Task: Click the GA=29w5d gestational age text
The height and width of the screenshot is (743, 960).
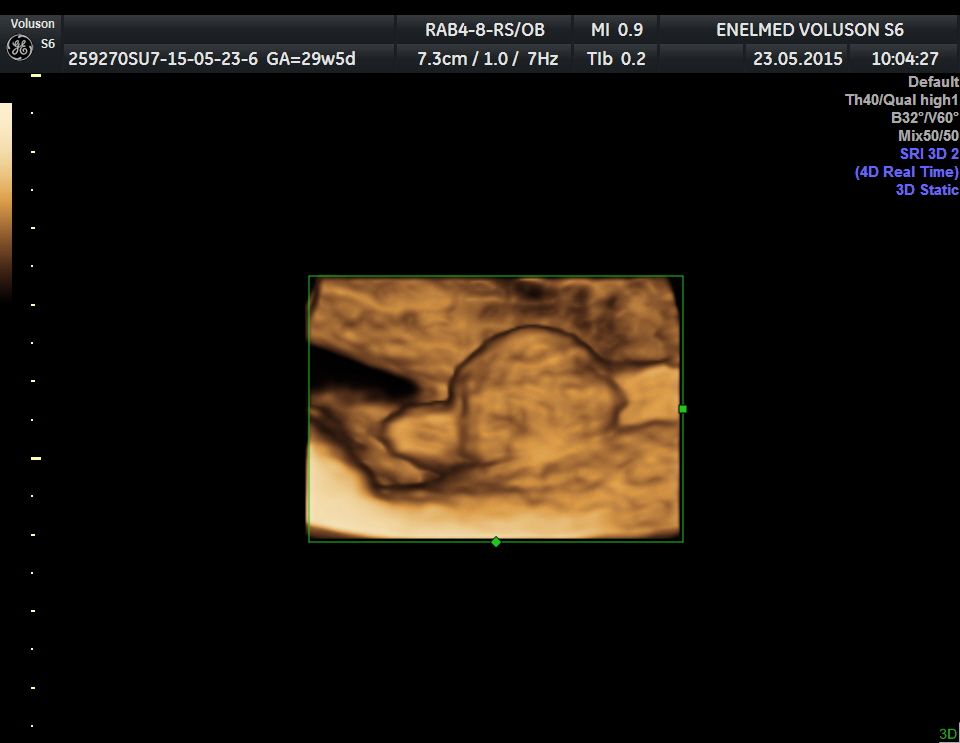Action: [x=311, y=59]
